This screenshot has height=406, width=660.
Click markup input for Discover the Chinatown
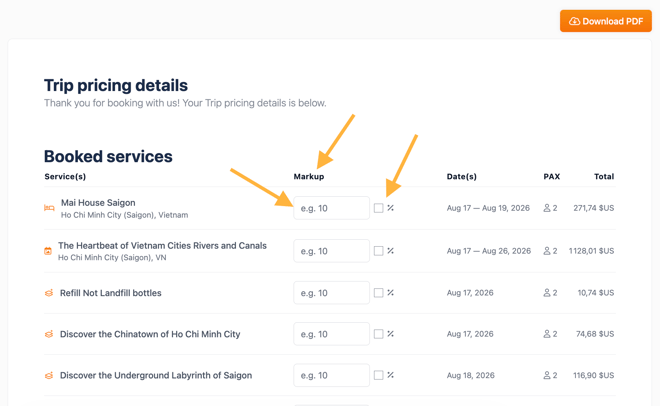pos(331,334)
